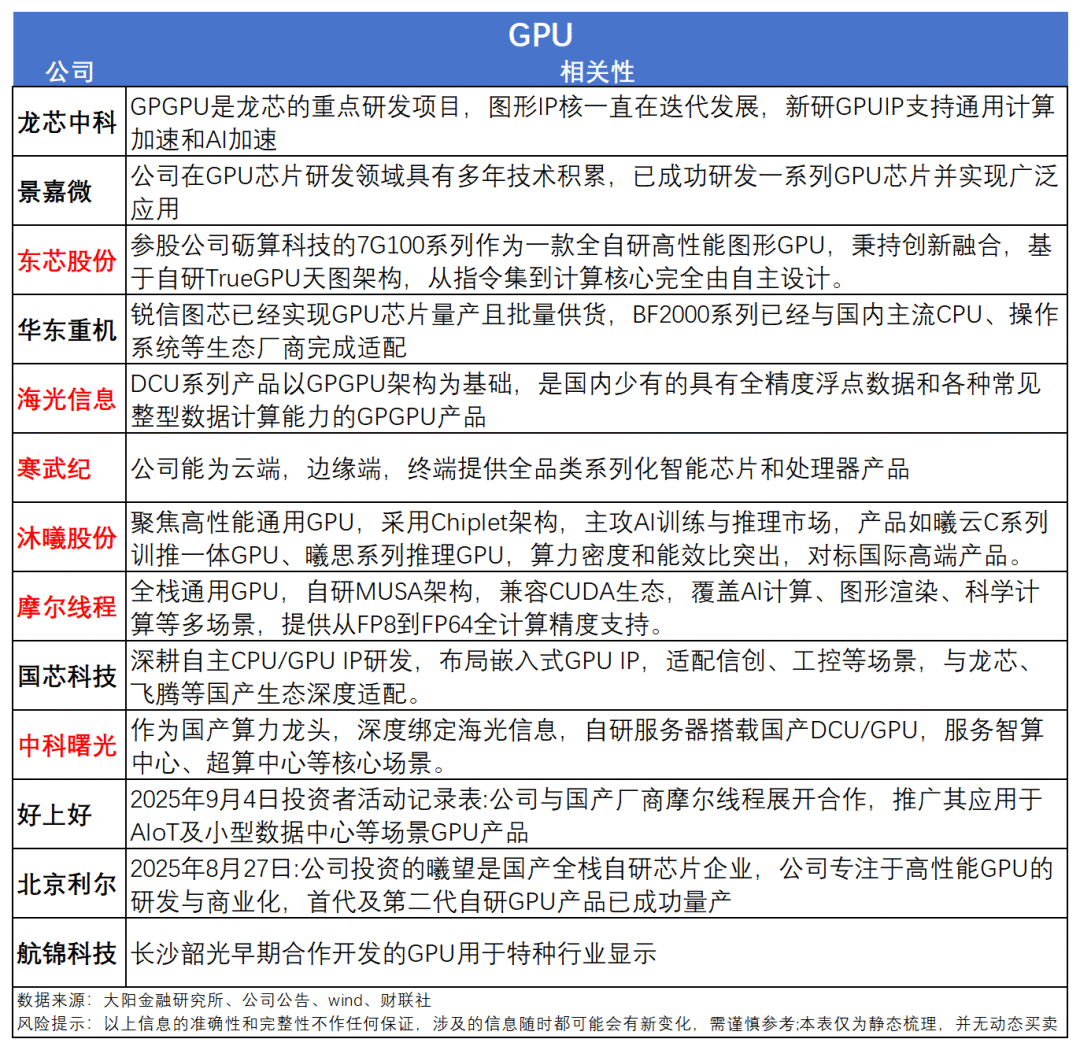Image resolution: width=1080 pixels, height=1050 pixels.
Task: Click the 好上好 company cell
Action: (69, 814)
